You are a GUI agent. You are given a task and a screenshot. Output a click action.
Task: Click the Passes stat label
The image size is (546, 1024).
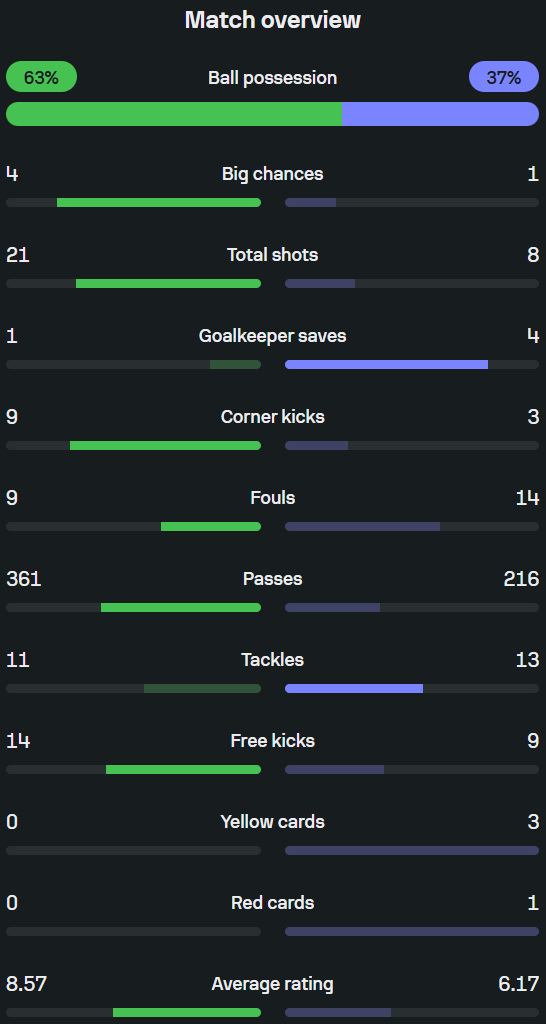point(272,579)
